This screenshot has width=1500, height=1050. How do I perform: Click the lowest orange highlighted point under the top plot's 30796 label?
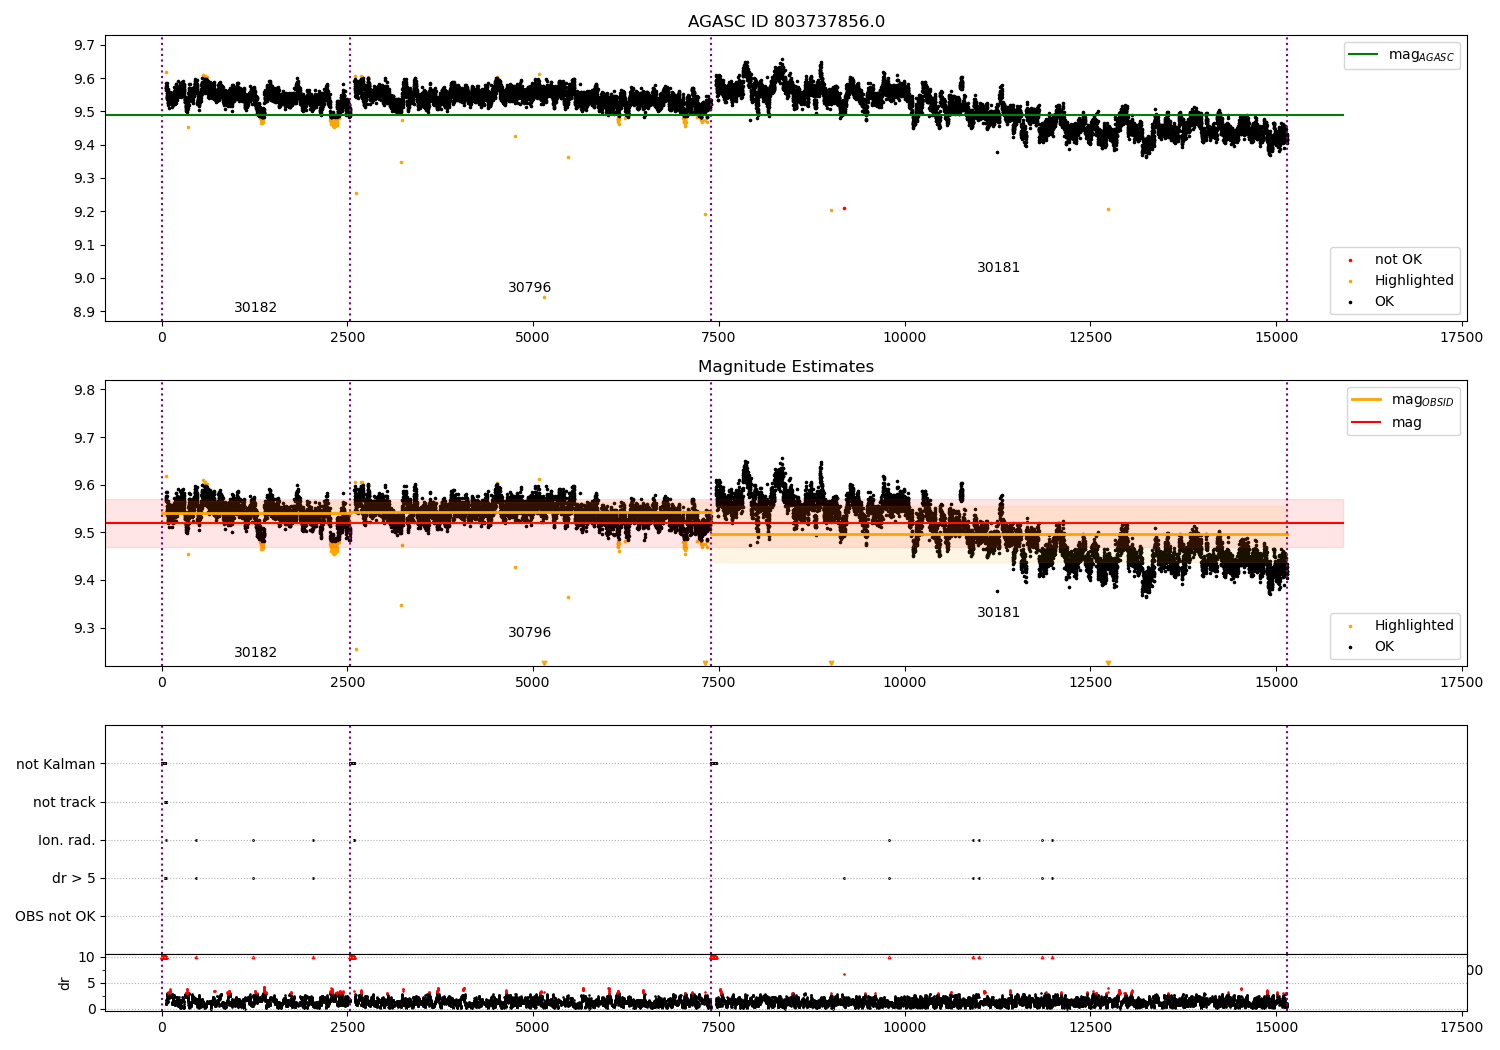coord(544,297)
